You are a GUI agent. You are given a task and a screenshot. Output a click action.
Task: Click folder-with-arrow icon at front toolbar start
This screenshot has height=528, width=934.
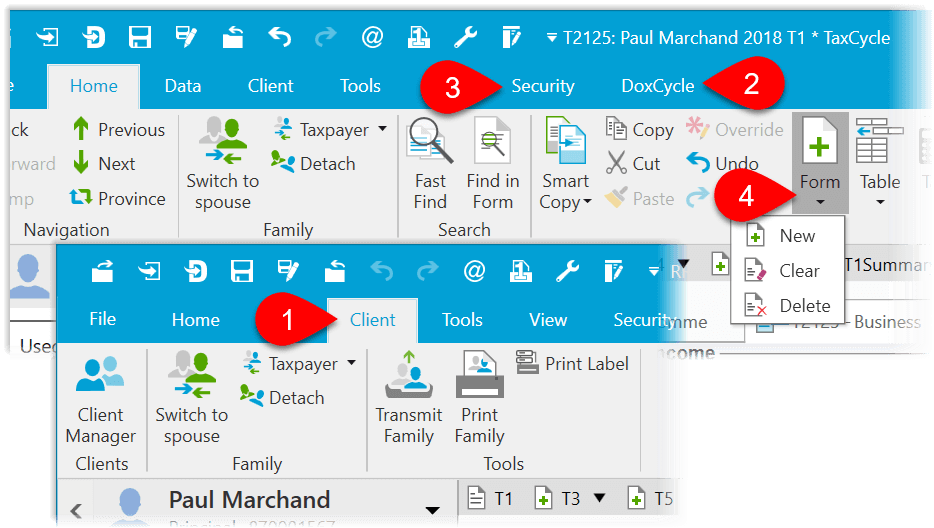(102, 271)
